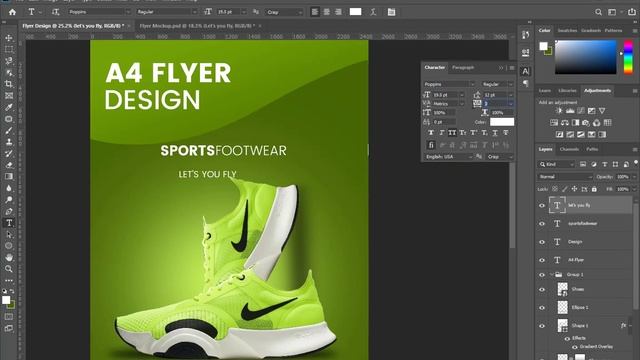Viewport: 640px width, 360px height.
Task: Click center align text in options bar
Action: [327, 12]
